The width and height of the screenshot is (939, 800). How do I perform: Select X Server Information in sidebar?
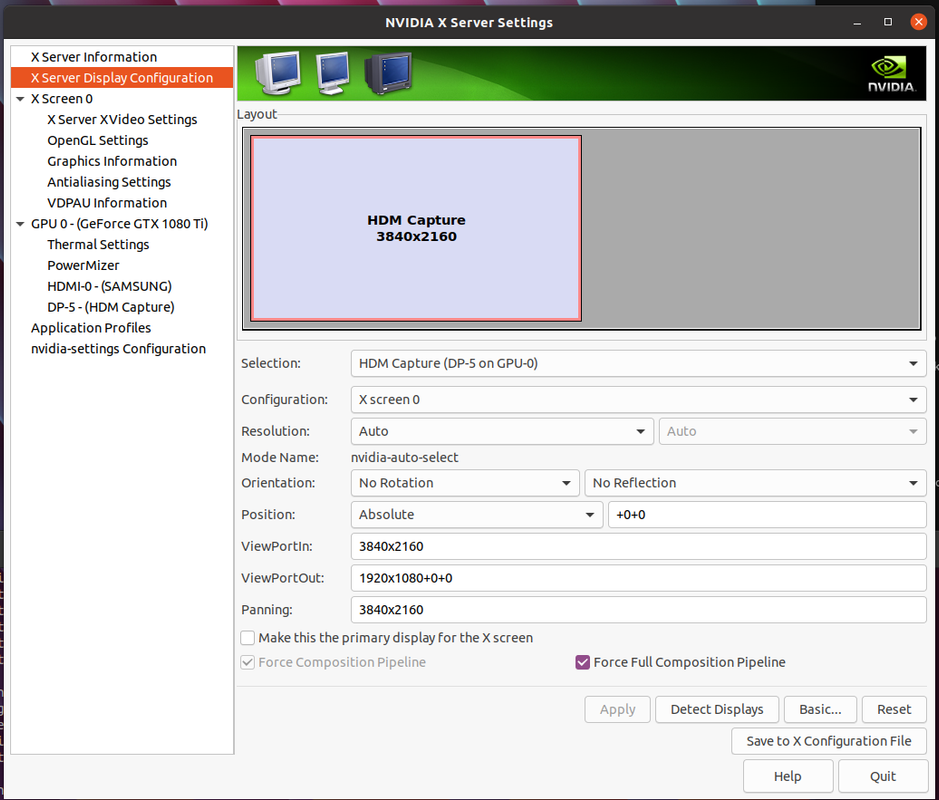click(x=93, y=57)
